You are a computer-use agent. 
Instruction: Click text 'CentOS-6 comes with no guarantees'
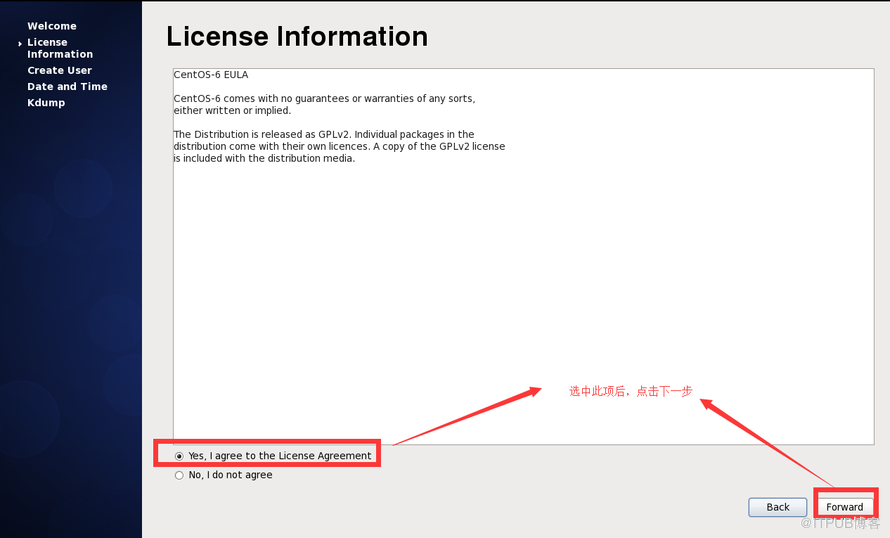pyautogui.click(x=261, y=98)
